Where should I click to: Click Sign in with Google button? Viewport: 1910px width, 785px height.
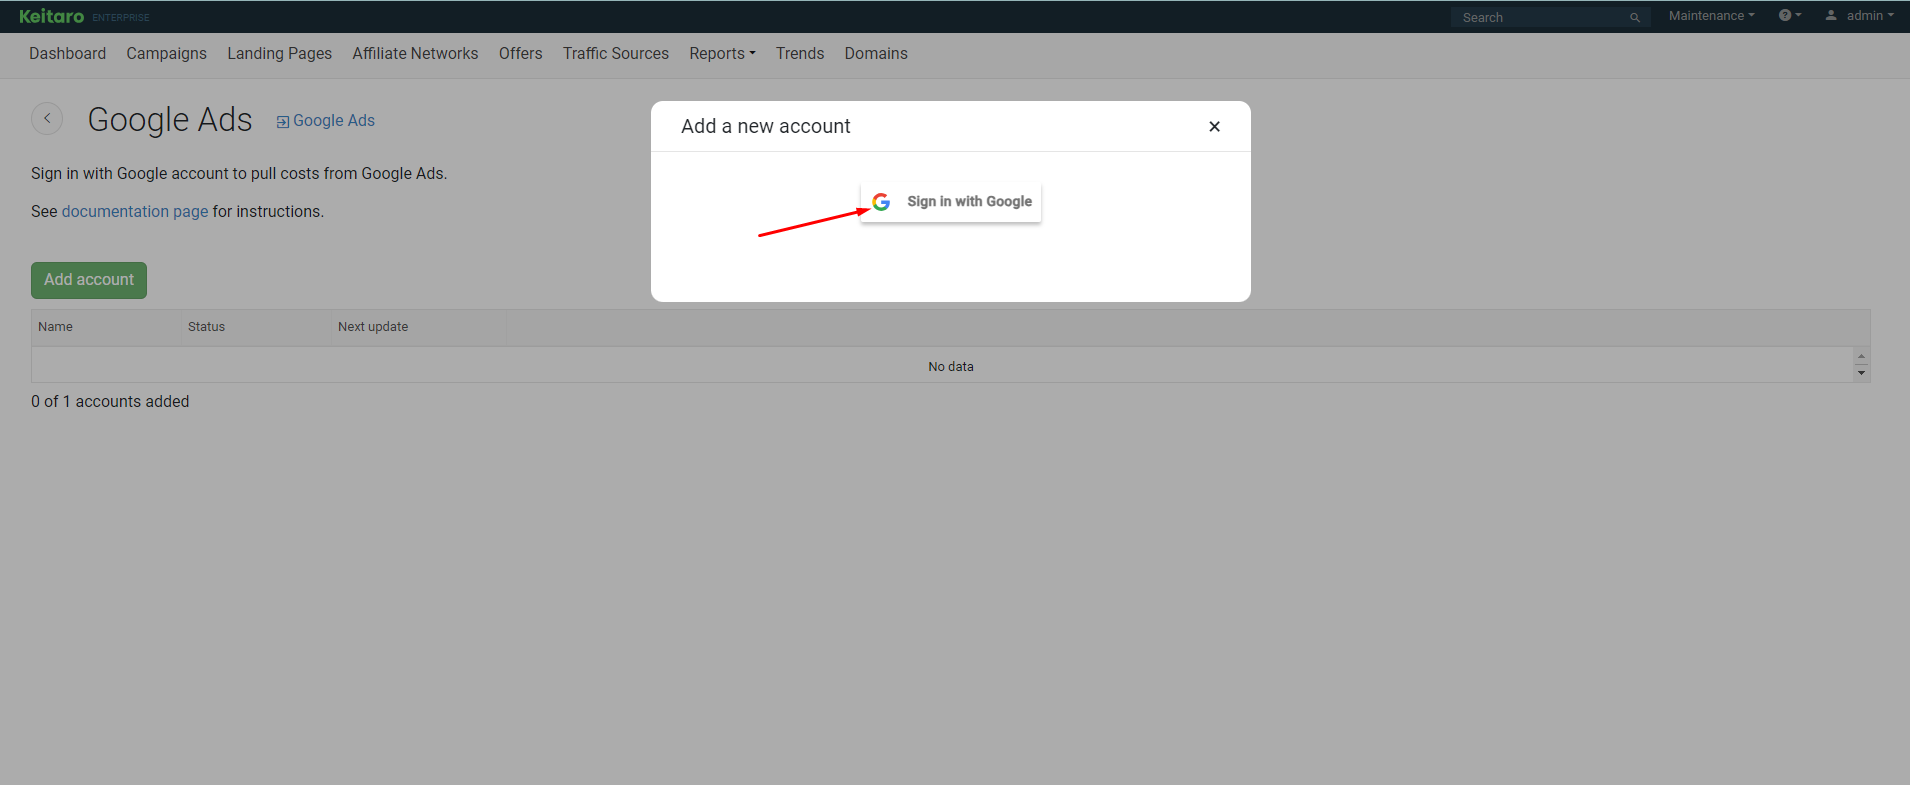tap(951, 202)
